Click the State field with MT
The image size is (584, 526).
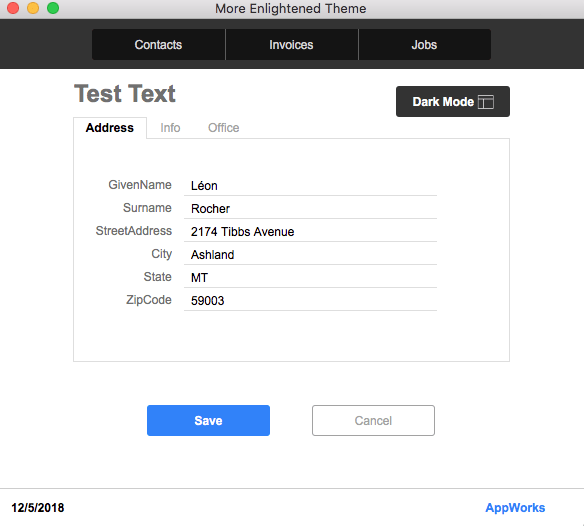click(310, 278)
